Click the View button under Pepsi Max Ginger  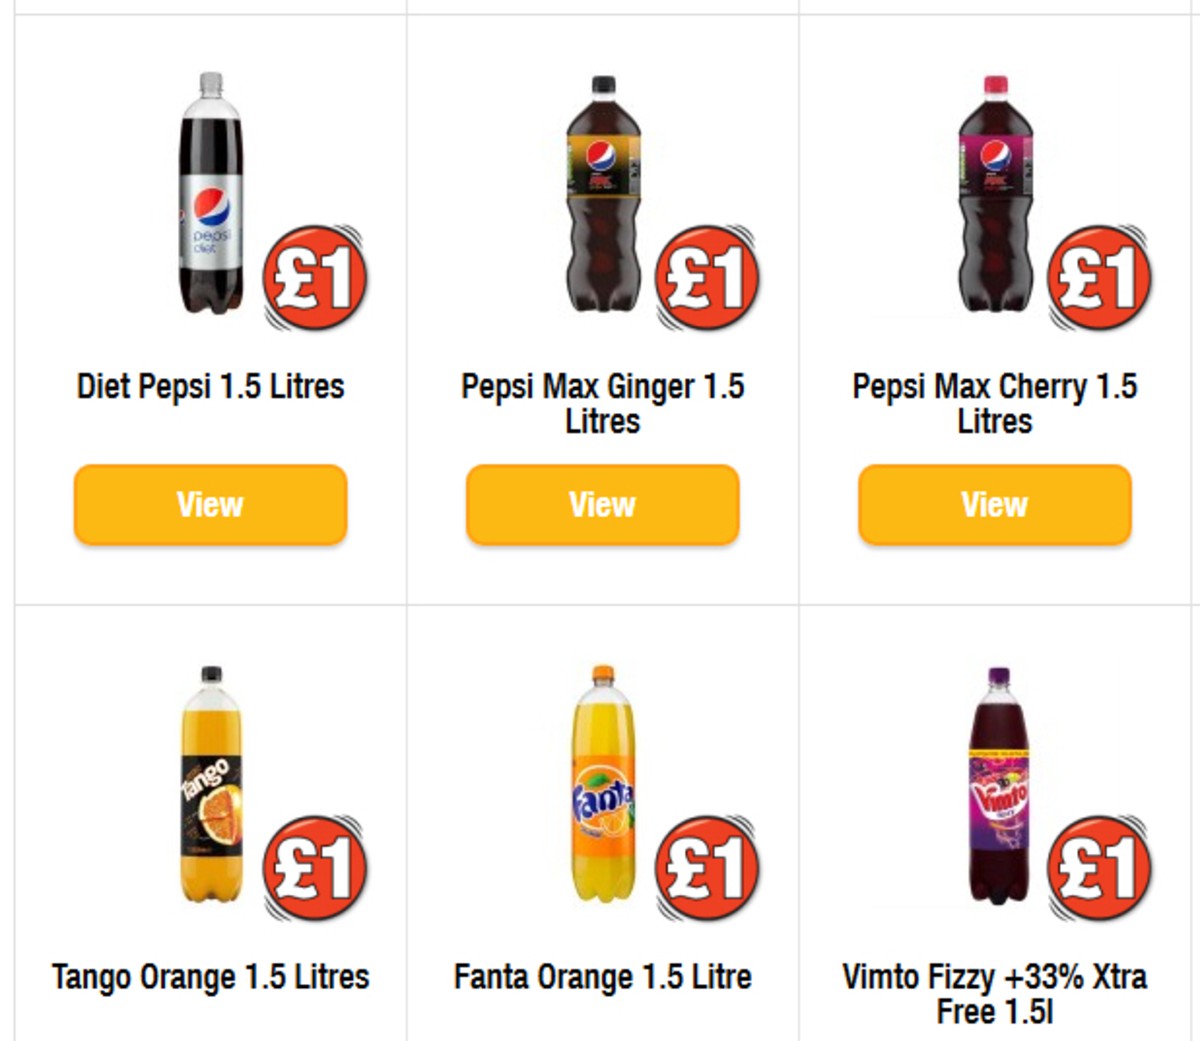click(600, 506)
